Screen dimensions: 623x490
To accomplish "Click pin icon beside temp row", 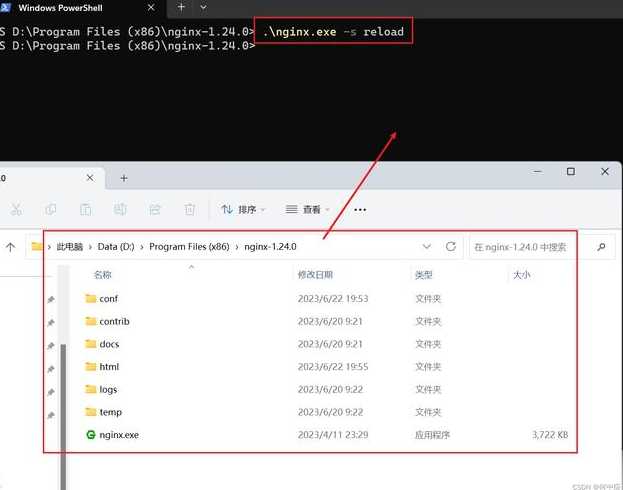I will [x=51, y=415].
